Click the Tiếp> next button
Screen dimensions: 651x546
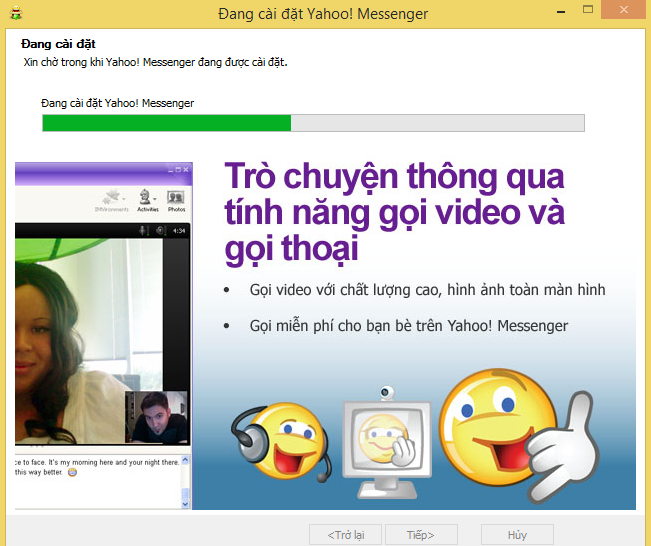tap(421, 535)
